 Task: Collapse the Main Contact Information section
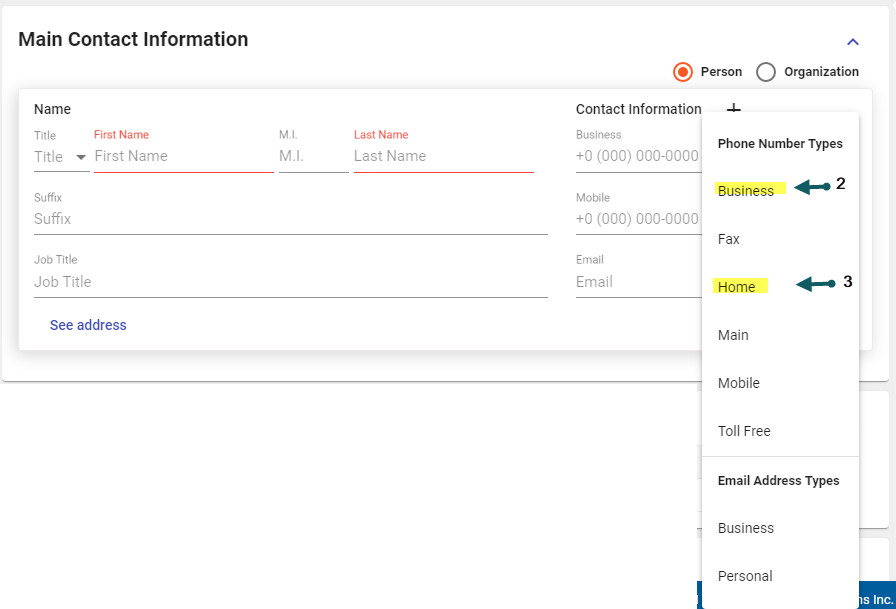[x=852, y=42]
